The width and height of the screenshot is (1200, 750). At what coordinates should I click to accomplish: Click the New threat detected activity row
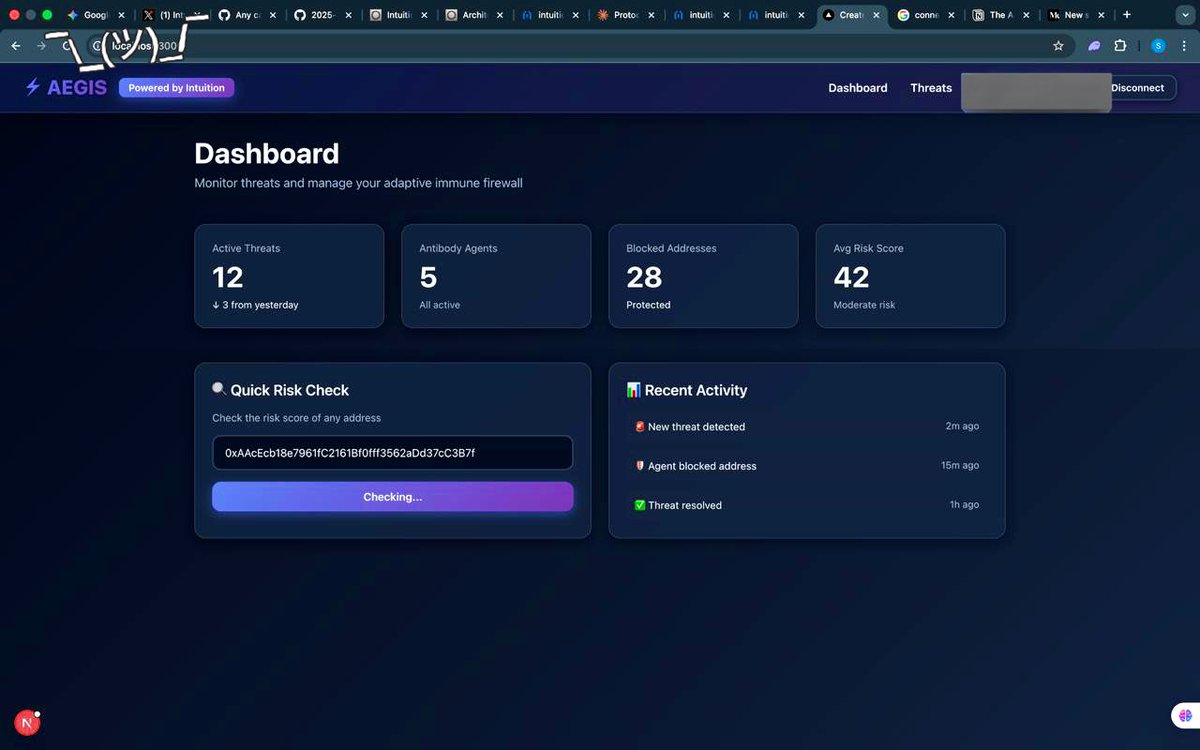807,426
